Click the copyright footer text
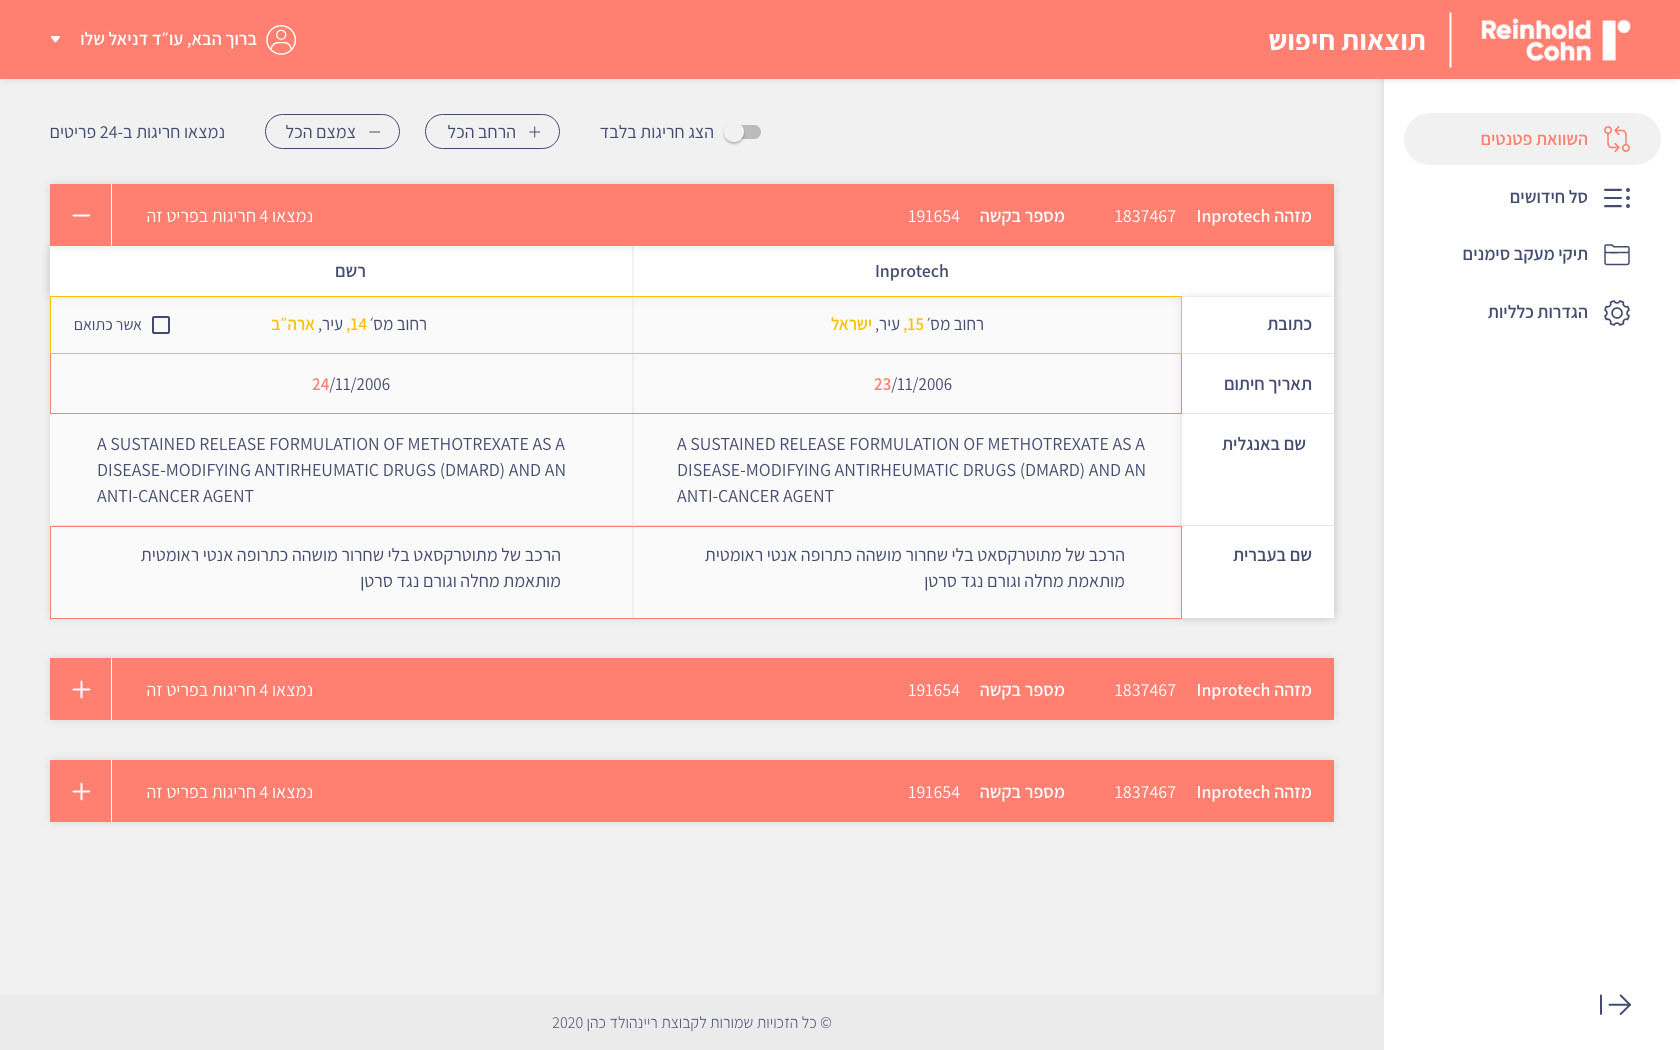 click(x=692, y=1022)
